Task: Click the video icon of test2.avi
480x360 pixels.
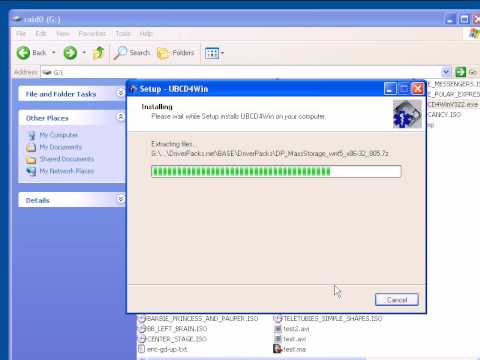Action: (x=278, y=329)
